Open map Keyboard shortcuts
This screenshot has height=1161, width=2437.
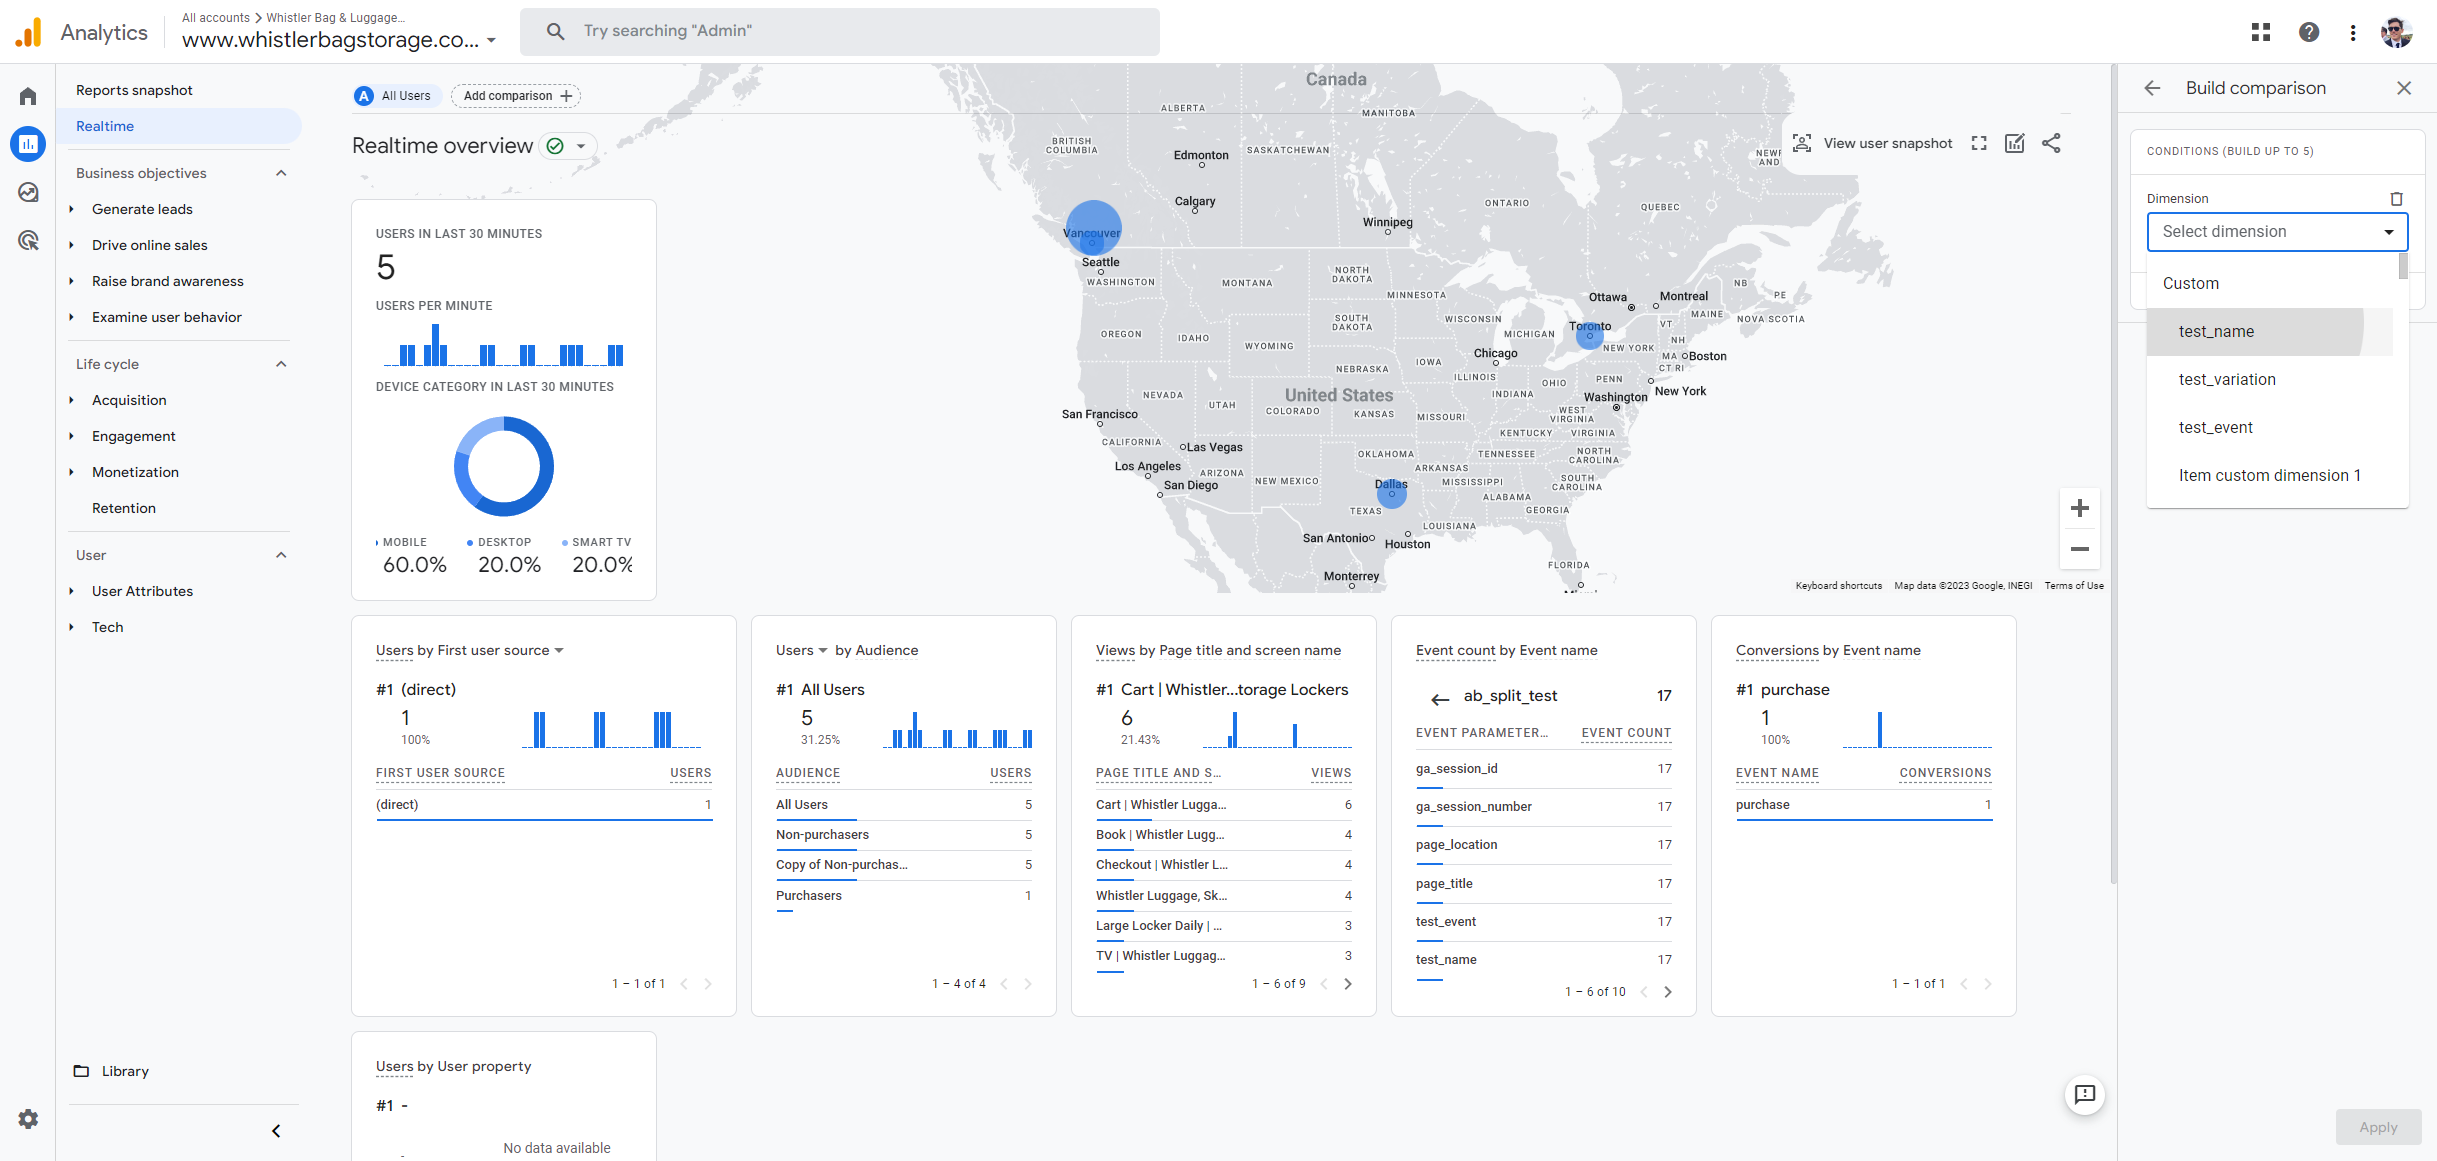coord(1838,586)
